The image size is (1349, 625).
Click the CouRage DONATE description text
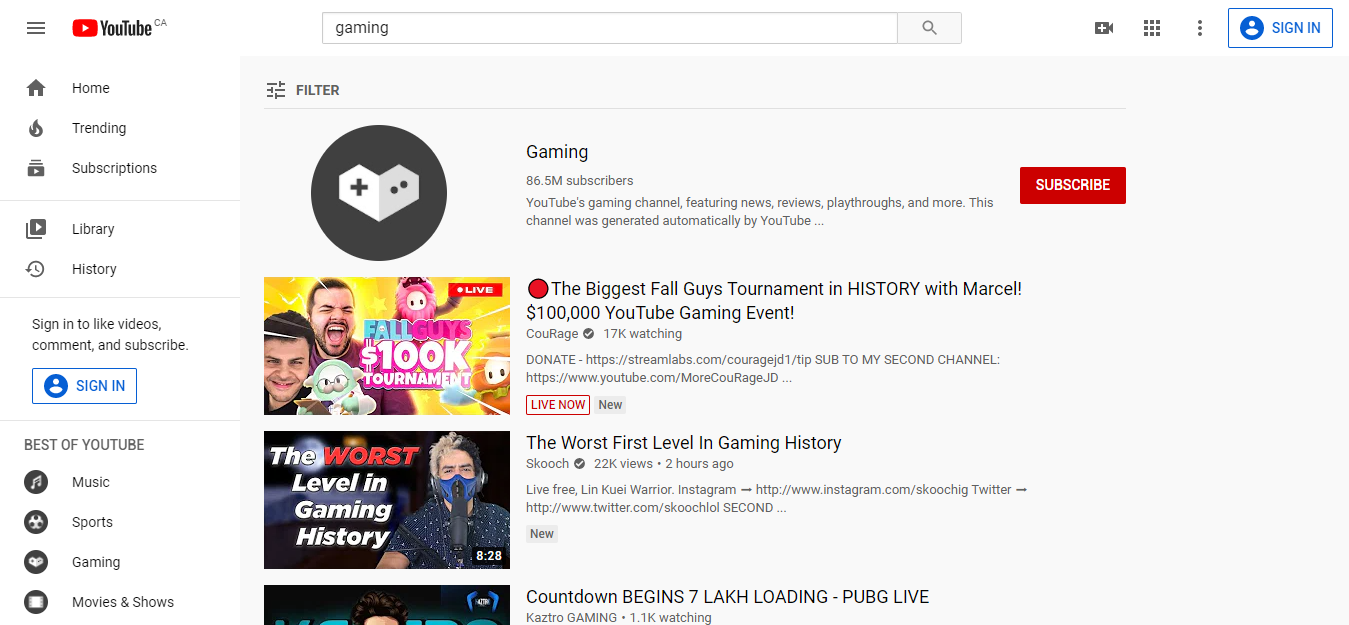tap(763, 369)
